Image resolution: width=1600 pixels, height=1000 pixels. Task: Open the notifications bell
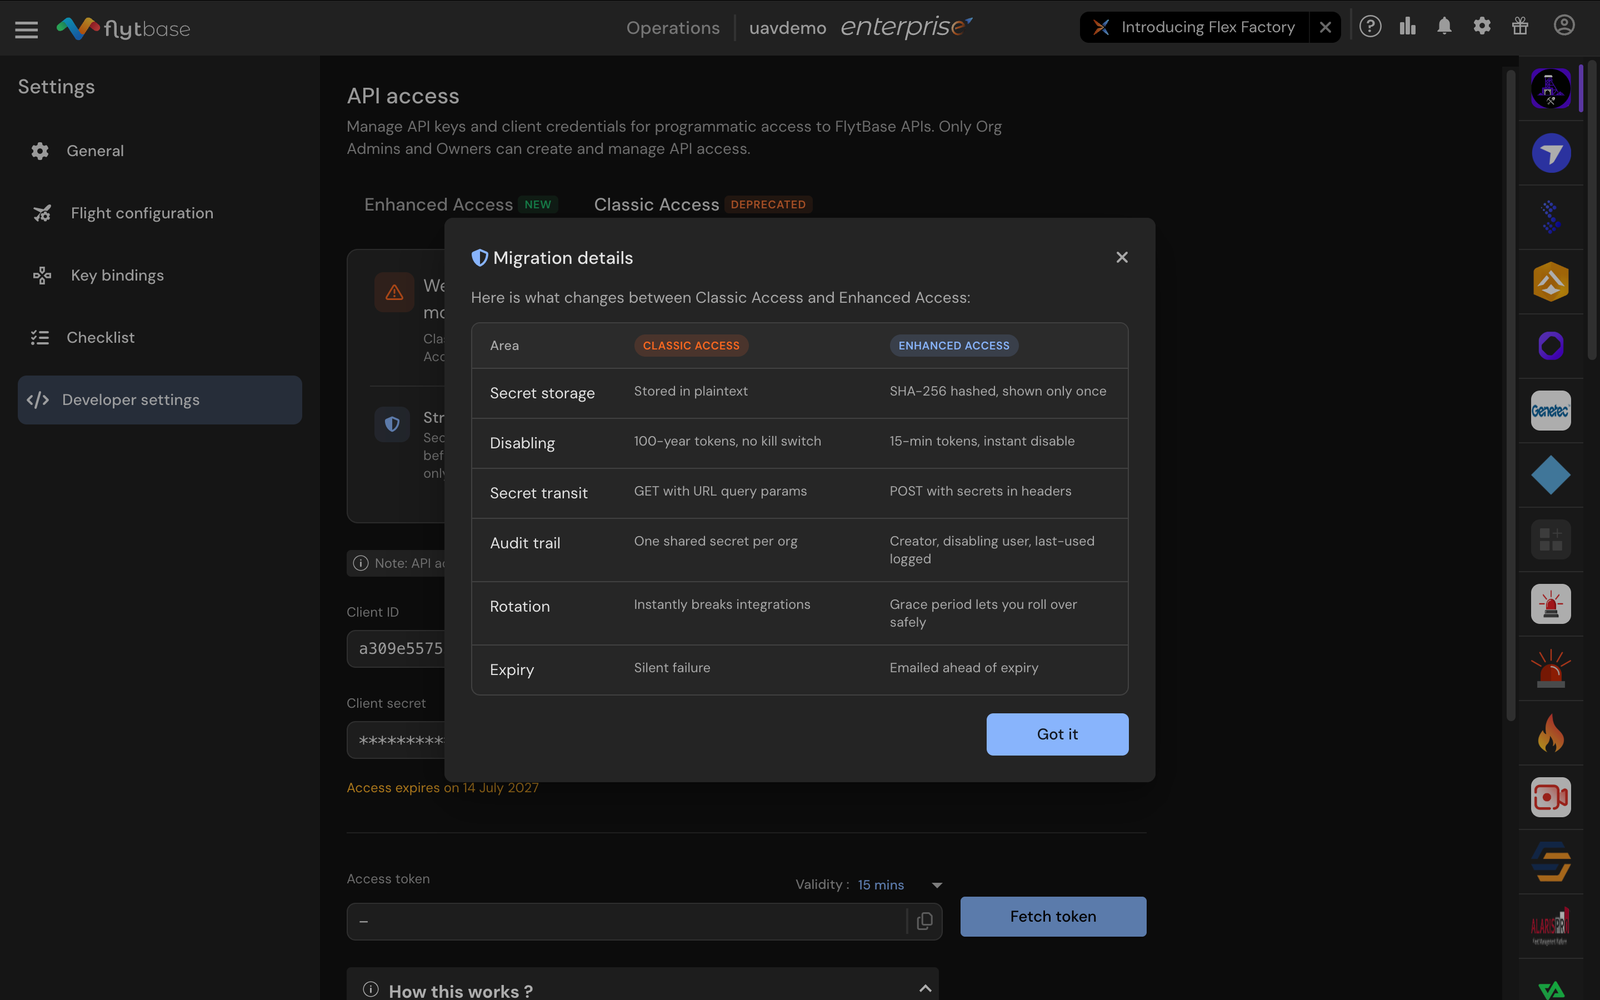coord(1444,27)
